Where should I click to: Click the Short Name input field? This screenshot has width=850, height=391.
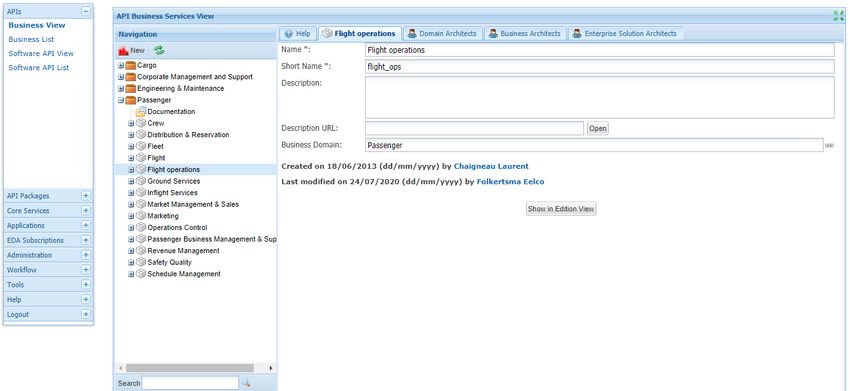(x=600, y=67)
